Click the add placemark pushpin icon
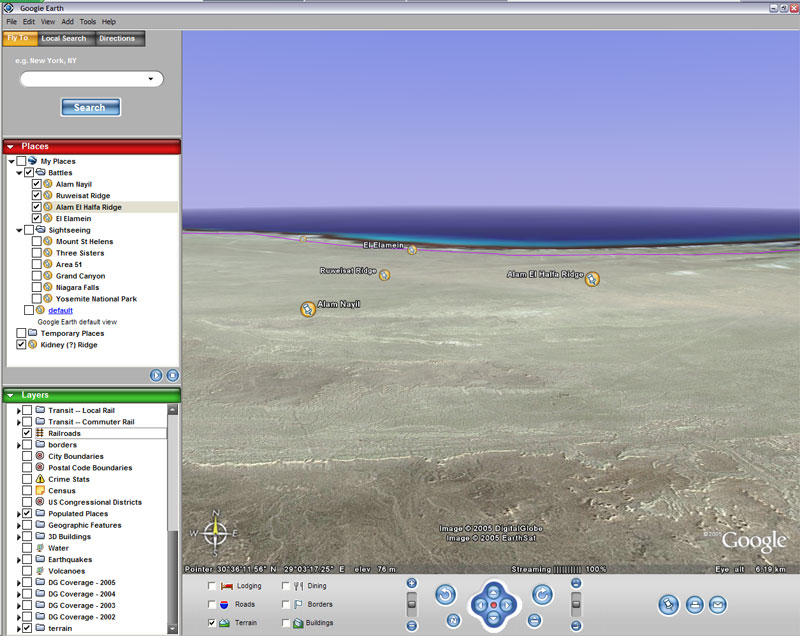The height and width of the screenshot is (636, 800). [x=669, y=604]
